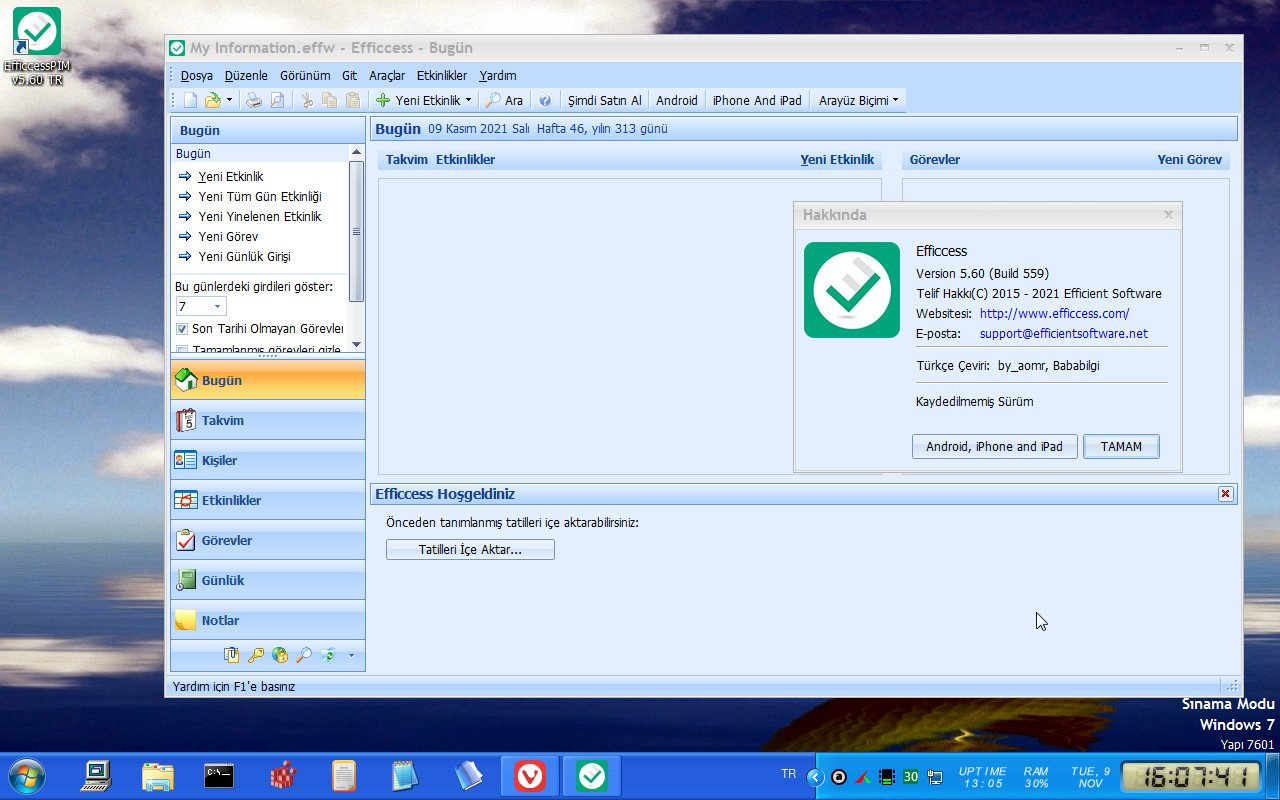Click the support email link
The width and height of the screenshot is (1280, 800).
pyautogui.click(x=1064, y=334)
